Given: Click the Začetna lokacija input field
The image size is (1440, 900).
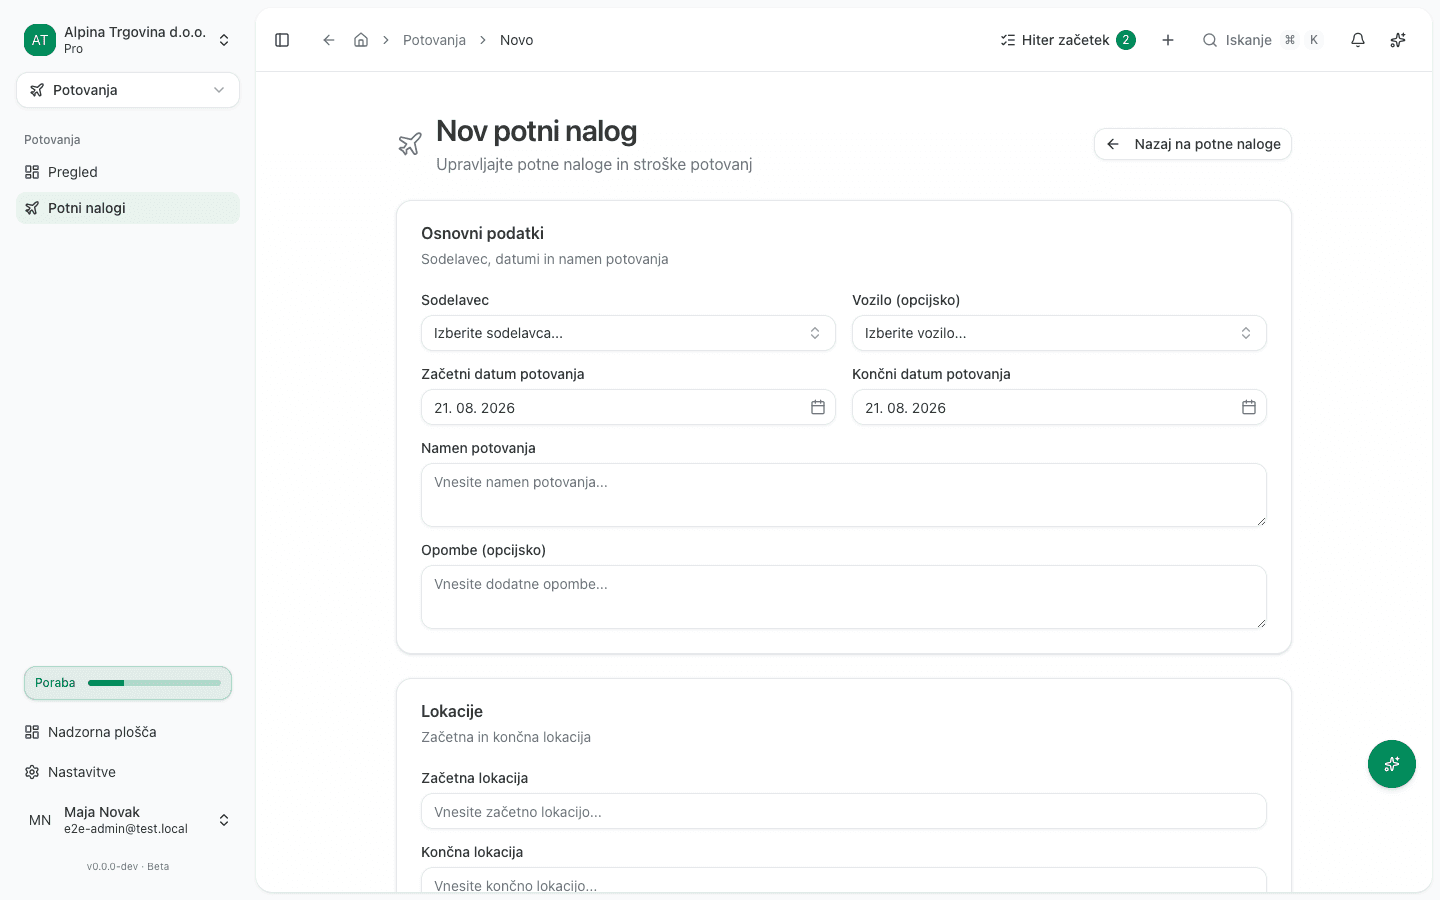Looking at the screenshot, I should click(x=844, y=811).
